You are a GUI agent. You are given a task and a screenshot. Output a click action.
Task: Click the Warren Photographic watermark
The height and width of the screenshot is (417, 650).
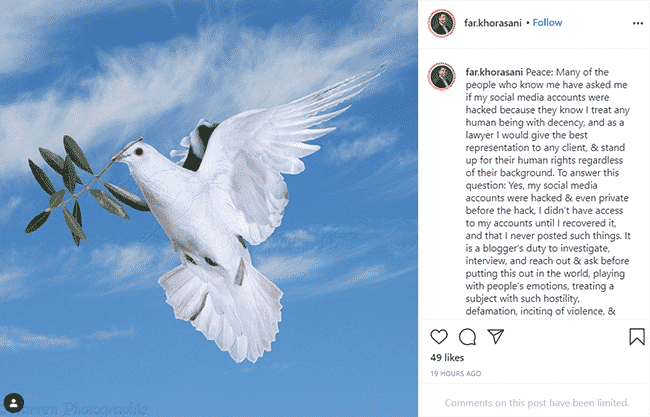point(75,409)
